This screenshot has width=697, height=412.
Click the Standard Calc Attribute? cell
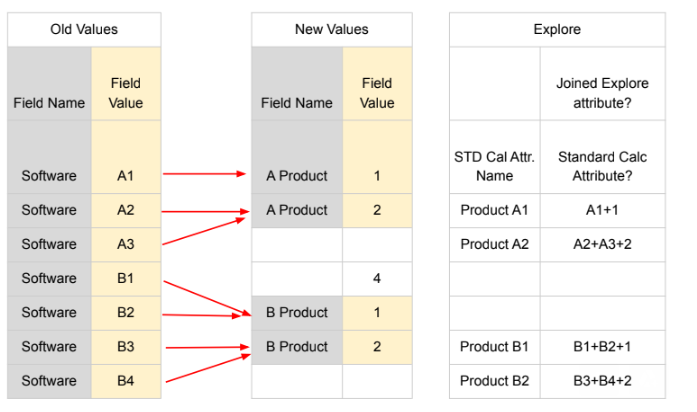601,166
